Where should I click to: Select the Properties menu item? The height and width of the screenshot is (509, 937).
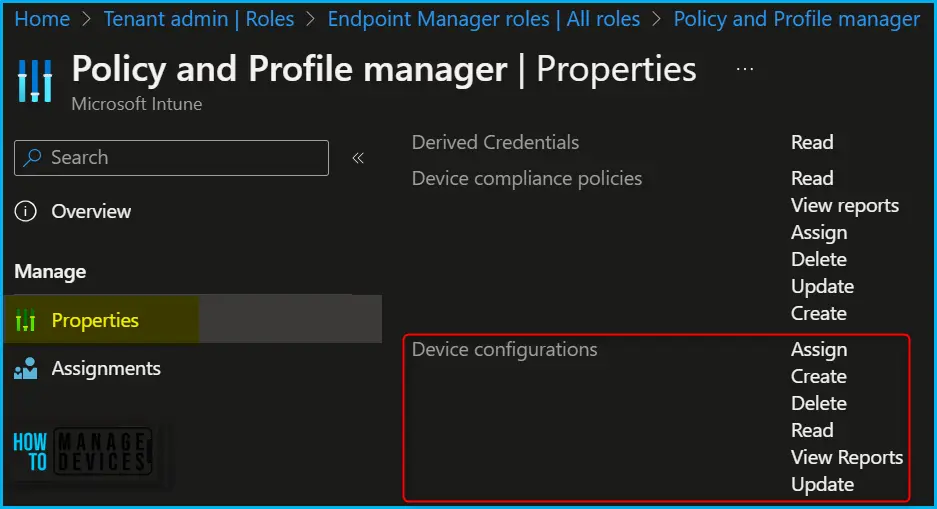click(x=193, y=319)
